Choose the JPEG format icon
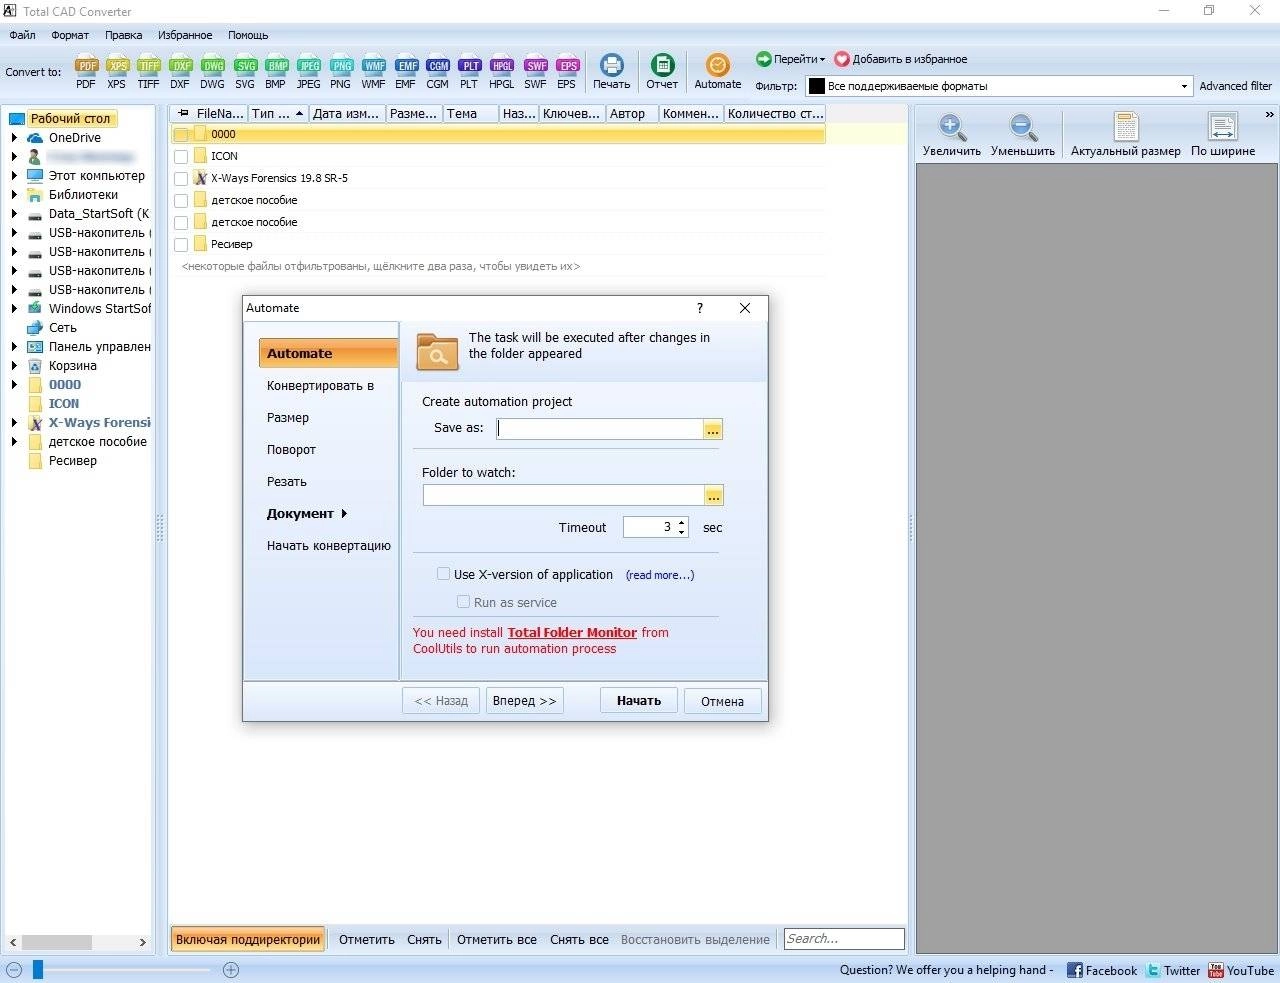The image size is (1280, 983). 309,71
